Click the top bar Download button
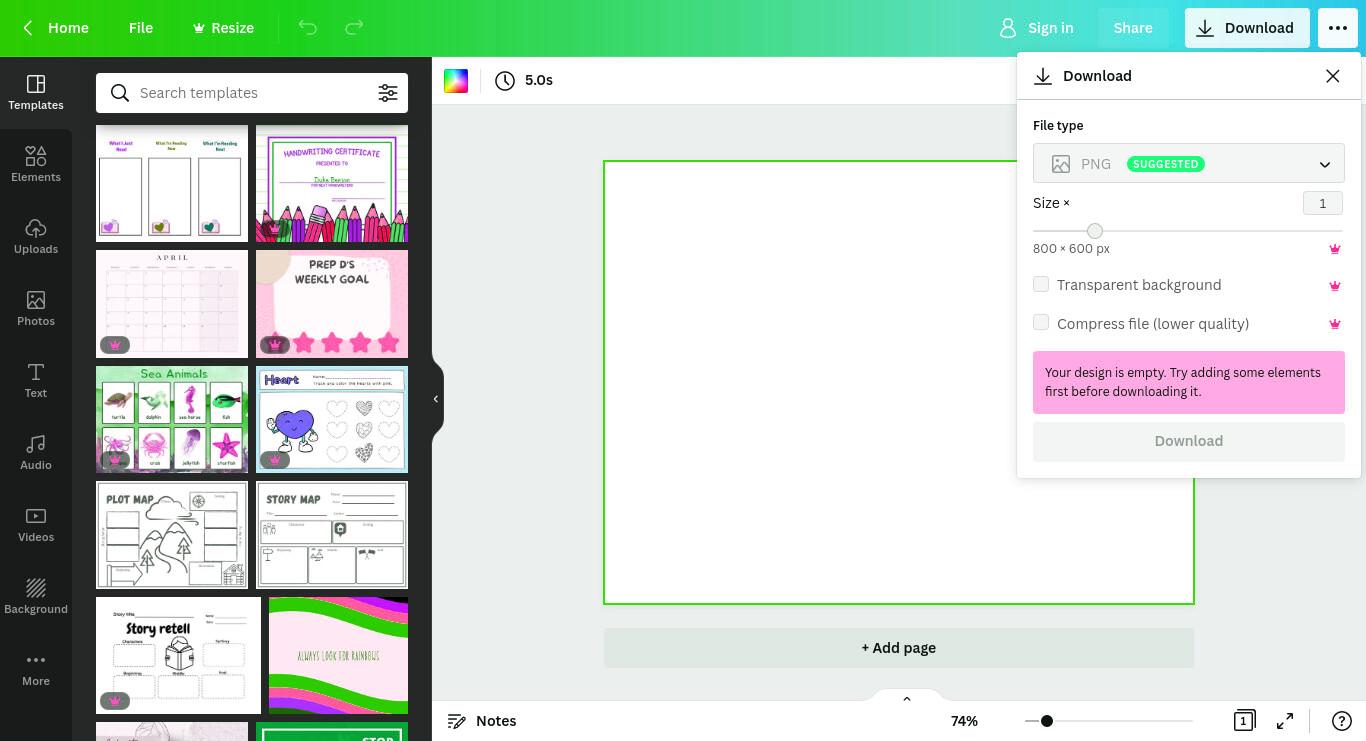 (1246, 28)
